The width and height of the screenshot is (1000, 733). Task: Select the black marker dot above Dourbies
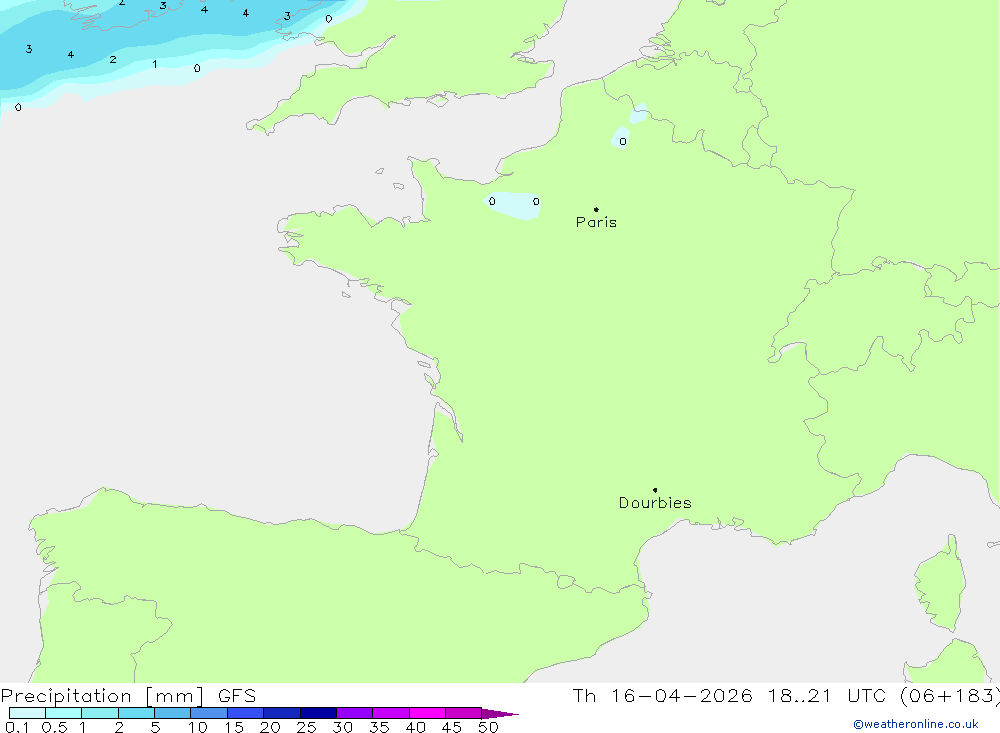click(x=655, y=490)
